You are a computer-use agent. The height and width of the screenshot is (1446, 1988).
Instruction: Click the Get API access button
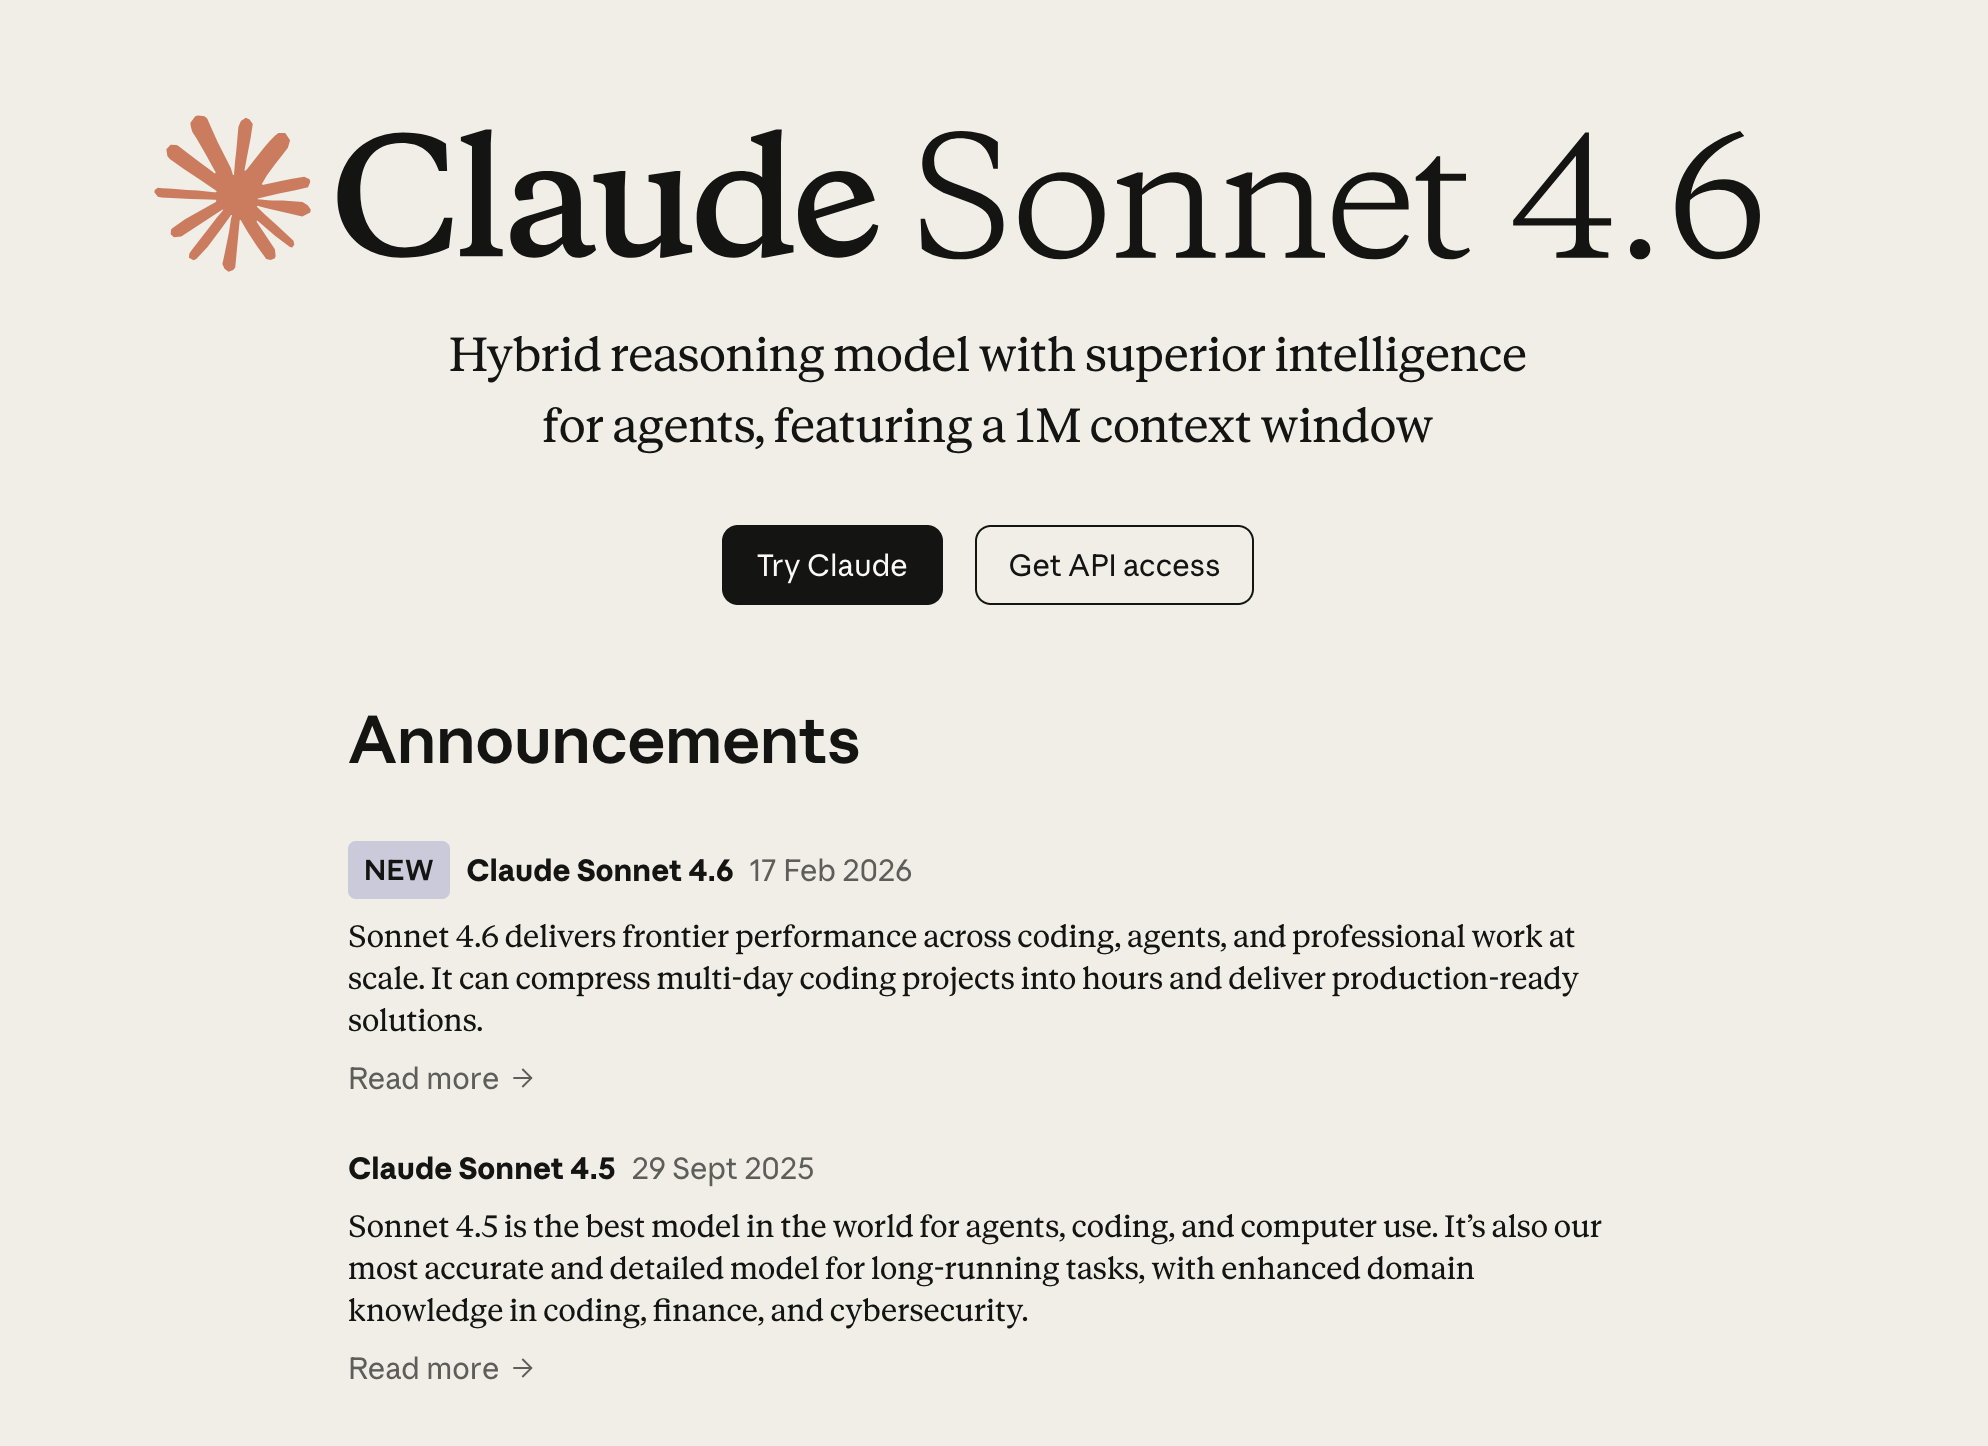1113,565
